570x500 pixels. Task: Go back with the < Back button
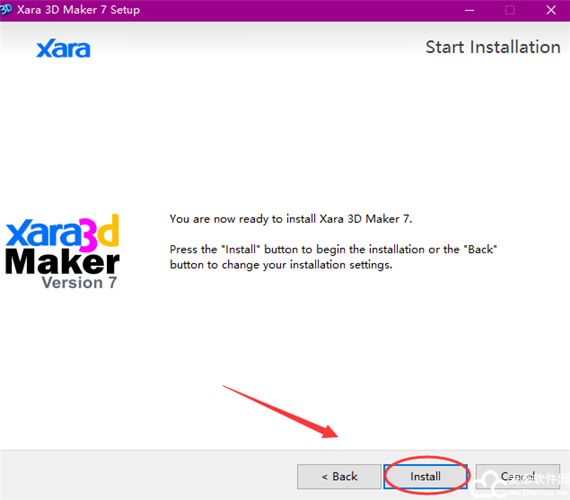[339, 476]
